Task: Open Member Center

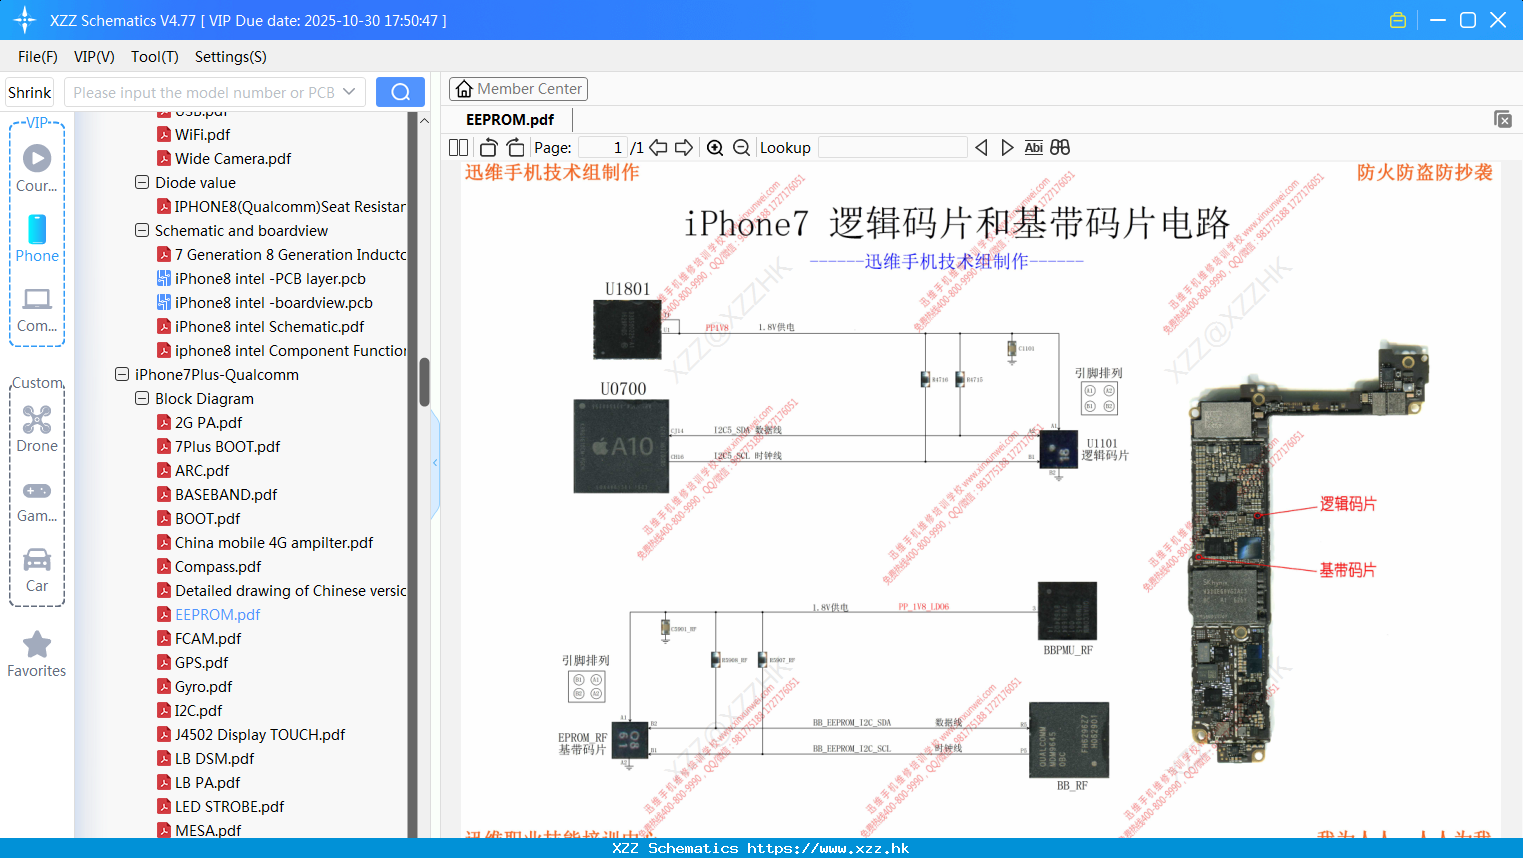Action: (518, 89)
